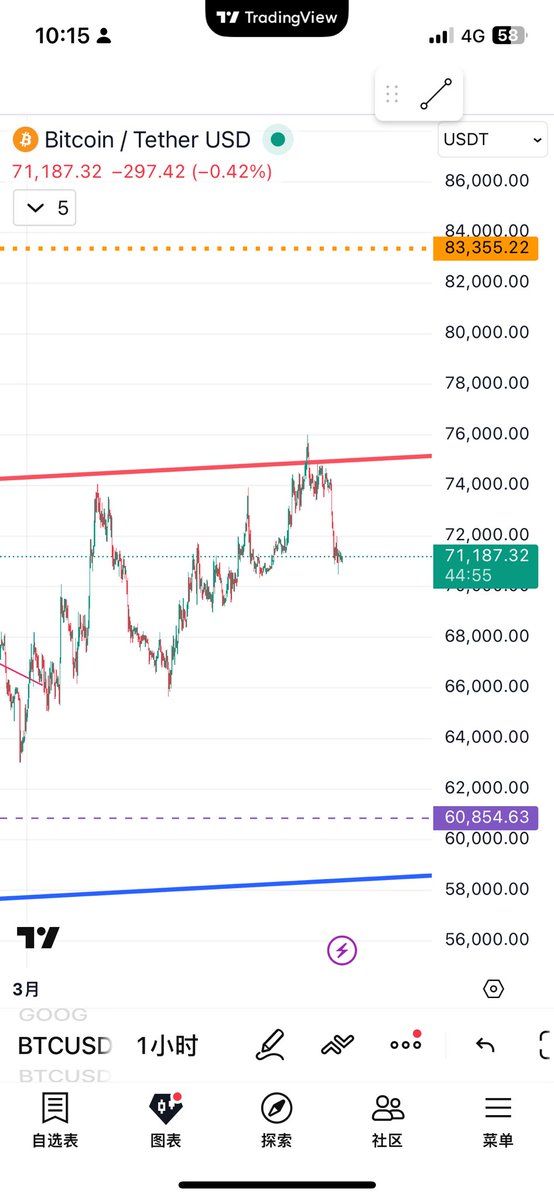Select the trend line drawing tool
This screenshot has height=1200, width=554.
437,94
